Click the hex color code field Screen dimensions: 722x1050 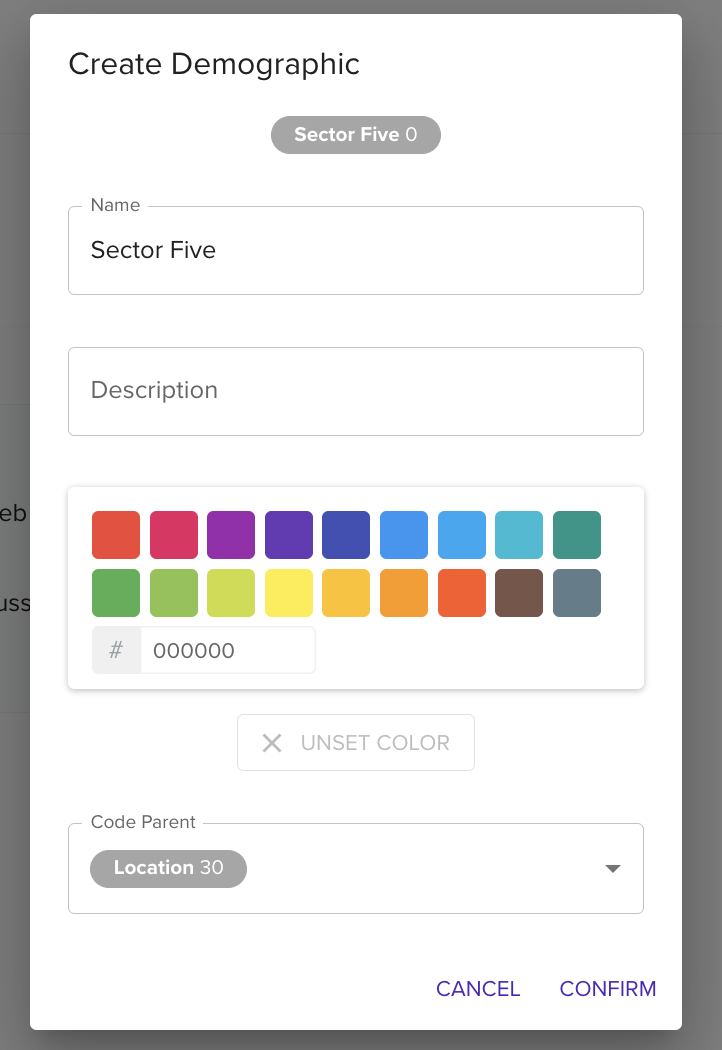coord(227,651)
